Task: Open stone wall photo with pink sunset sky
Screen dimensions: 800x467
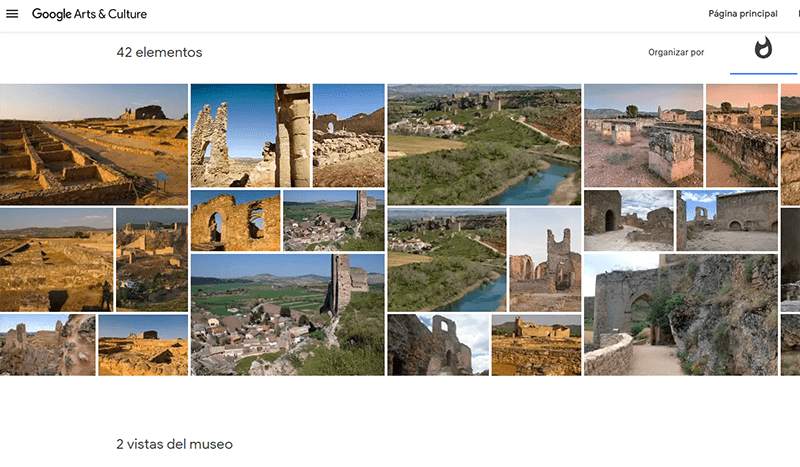Action: 741,135
